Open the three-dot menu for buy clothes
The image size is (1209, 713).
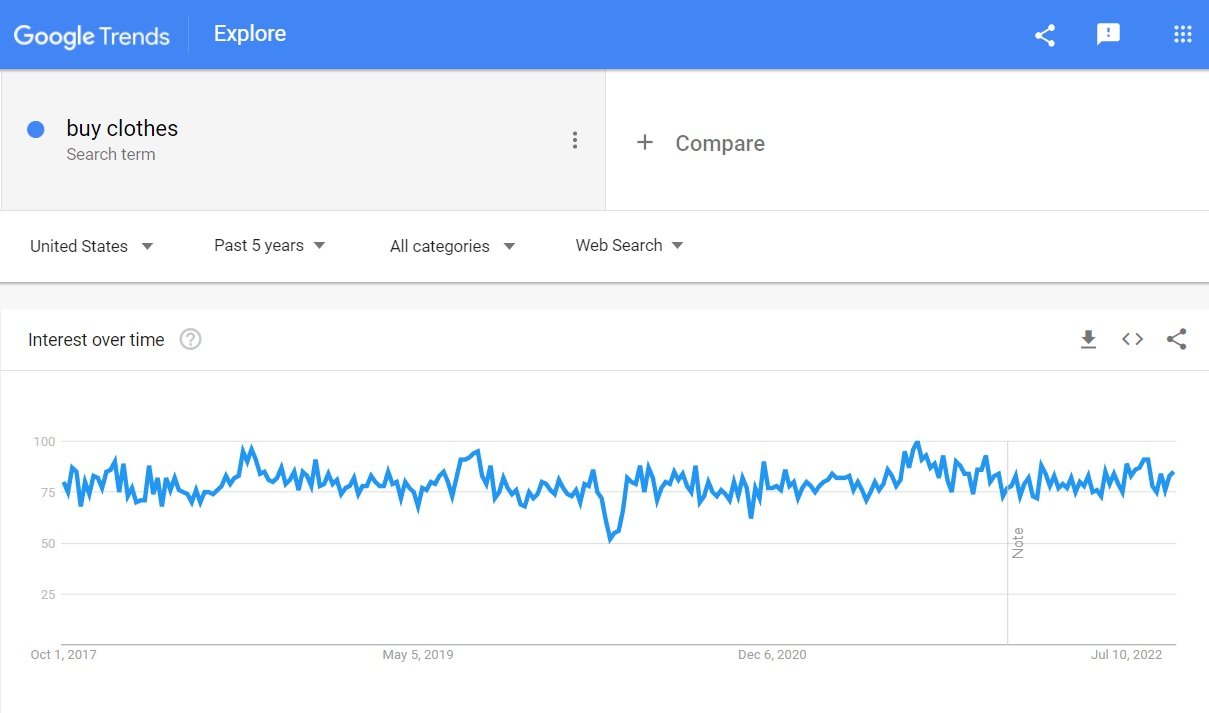(574, 140)
